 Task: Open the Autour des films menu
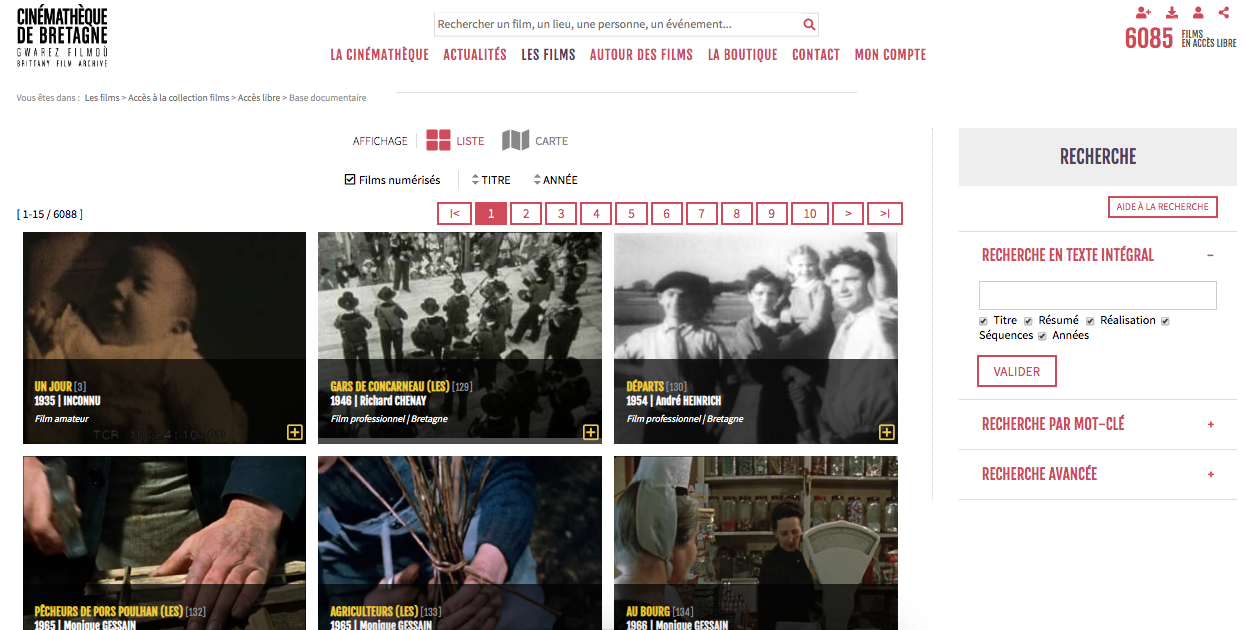641,55
